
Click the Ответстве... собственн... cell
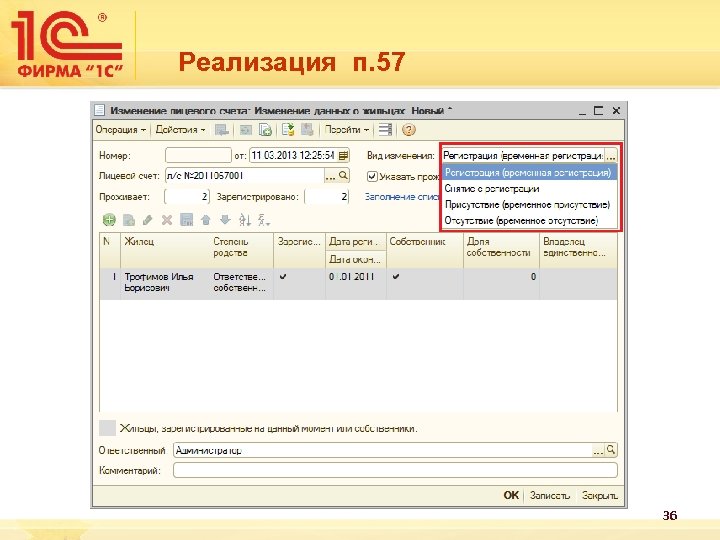tap(242, 283)
